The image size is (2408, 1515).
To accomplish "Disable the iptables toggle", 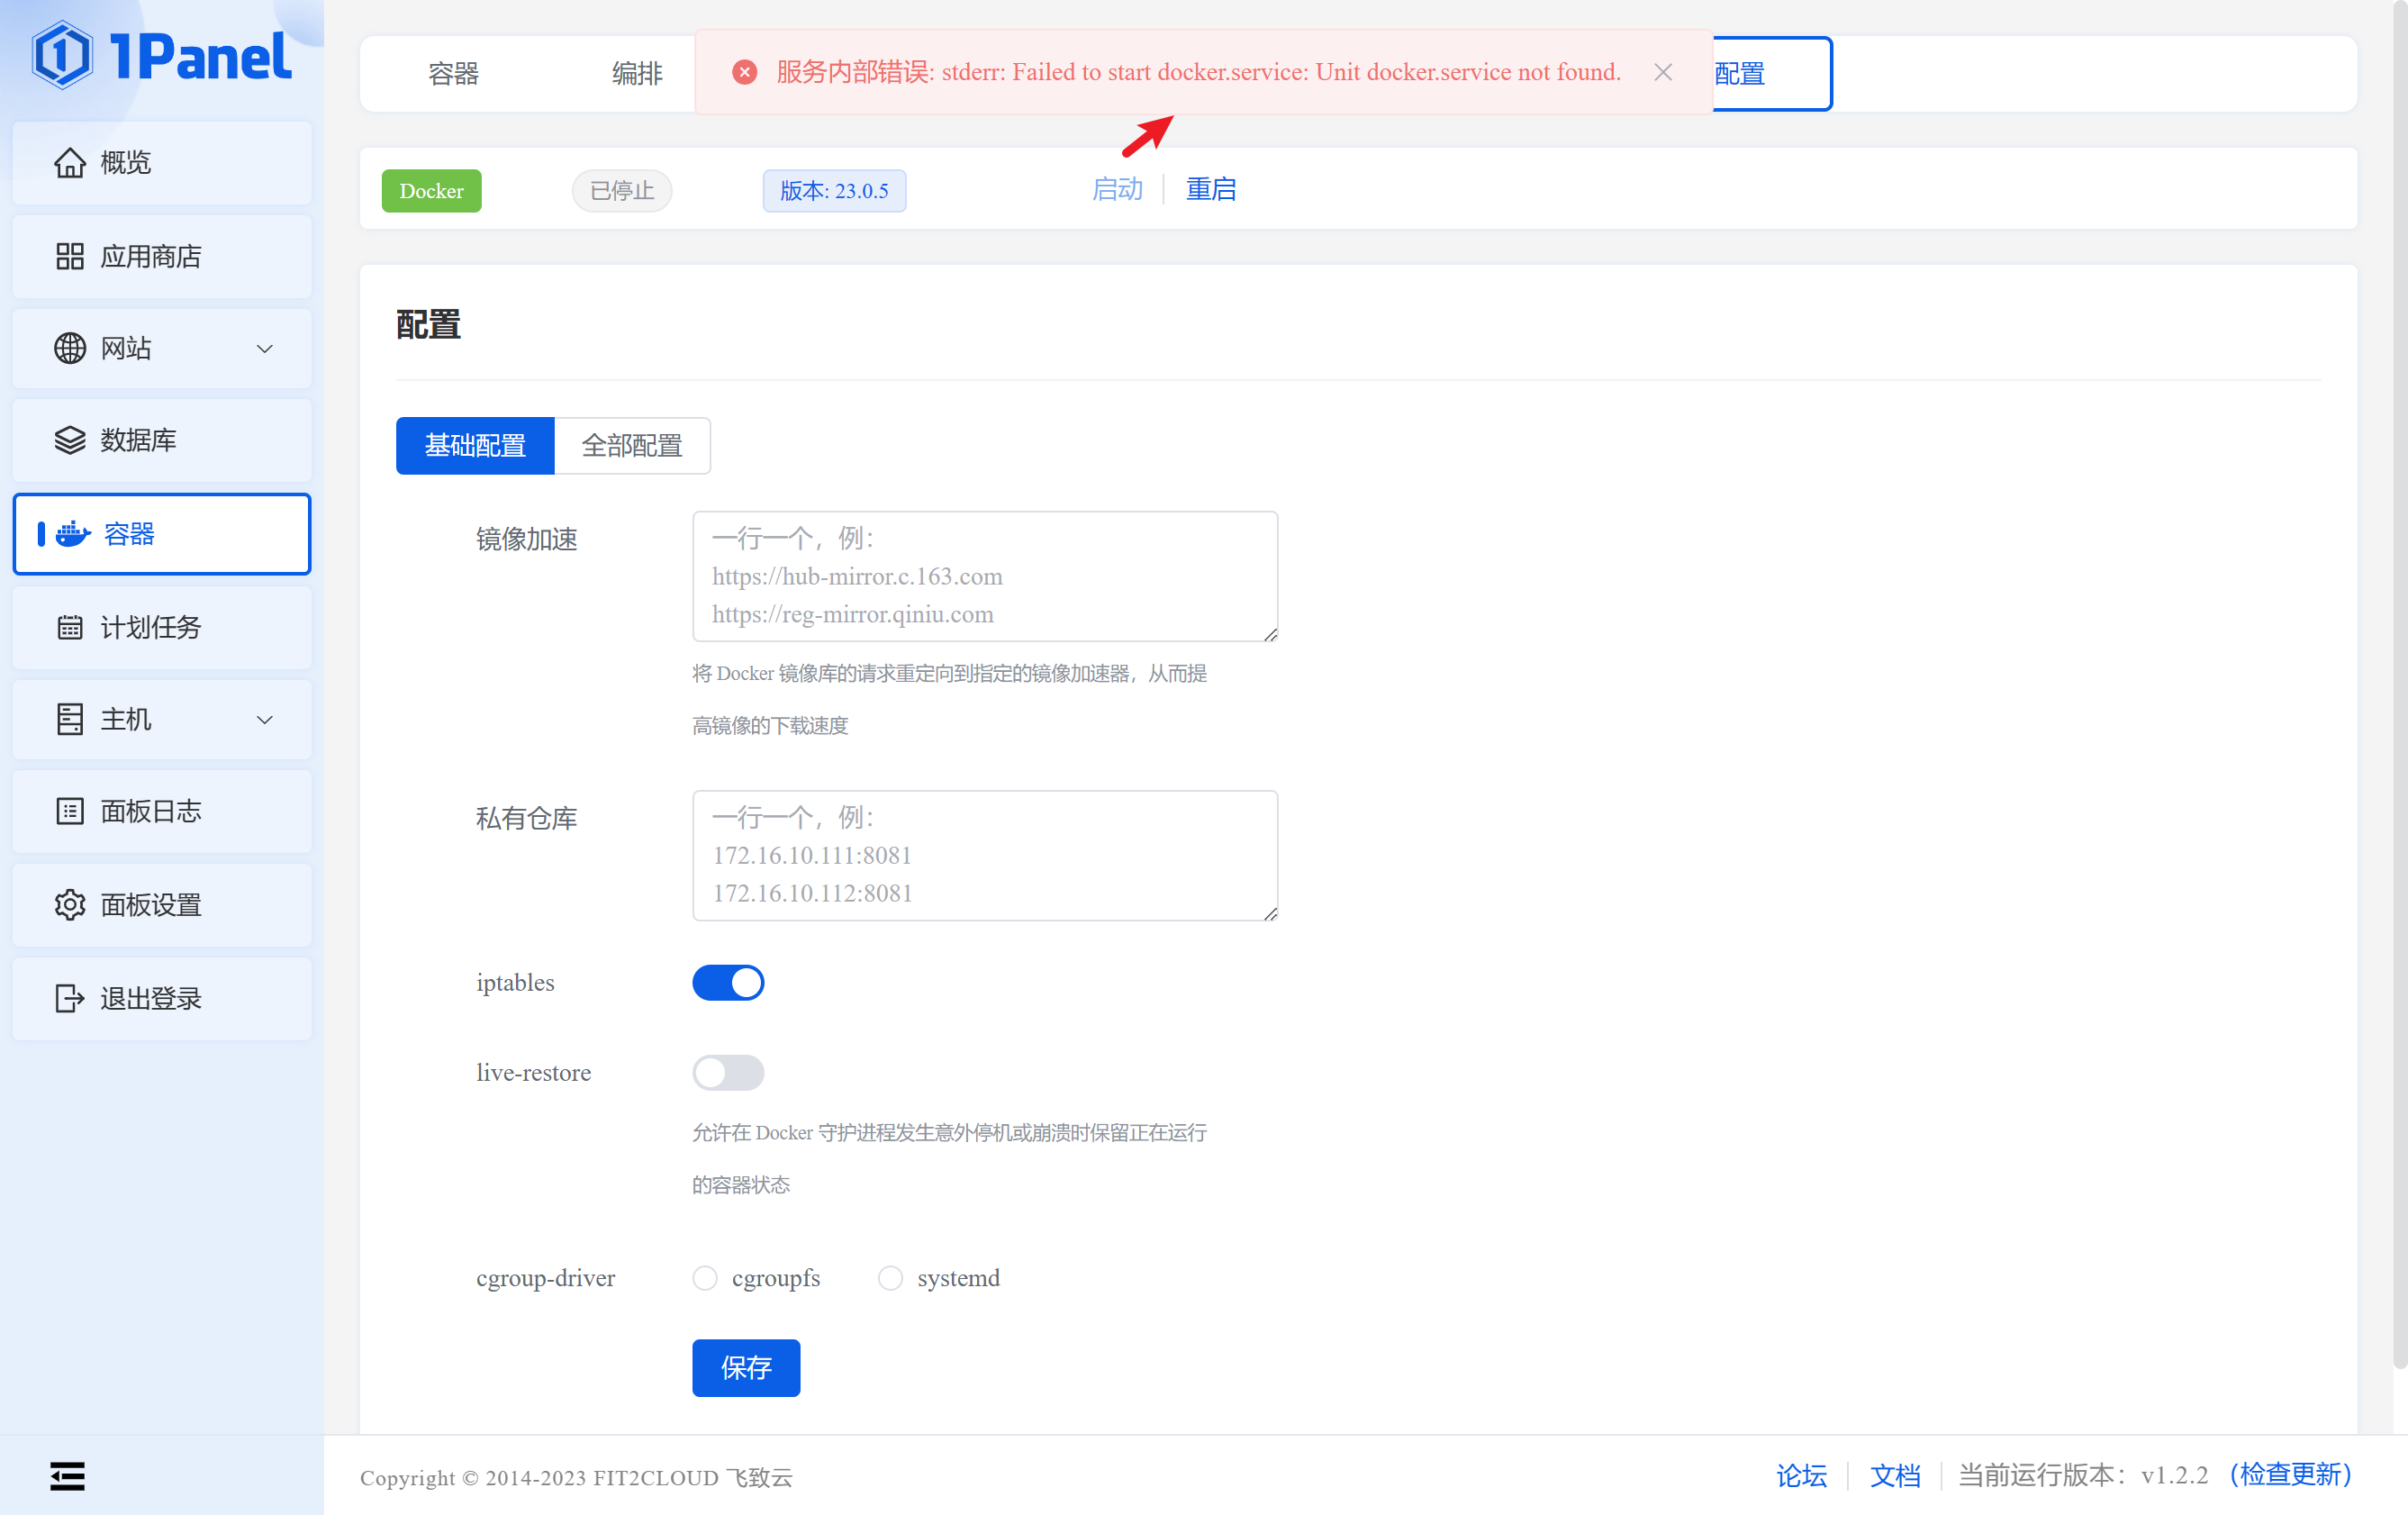I will pyautogui.click(x=728, y=982).
